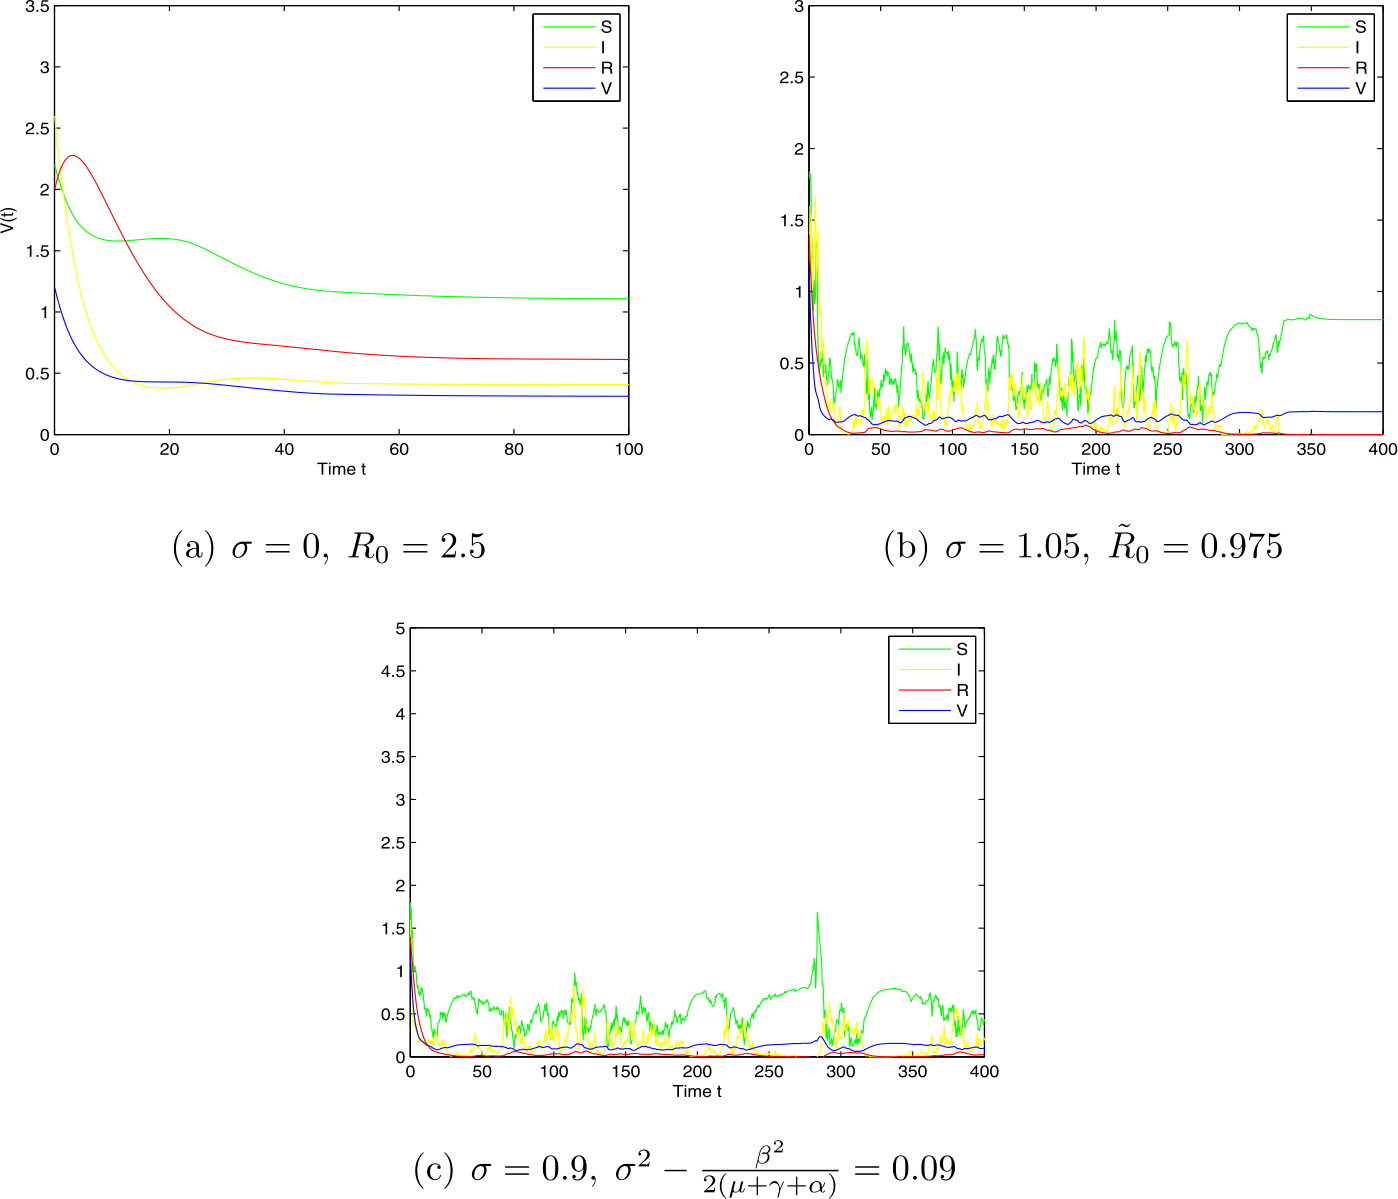Click x-axis tick 60 in plot (a)
Screen dimensions: 1398x1199
tap(399, 449)
